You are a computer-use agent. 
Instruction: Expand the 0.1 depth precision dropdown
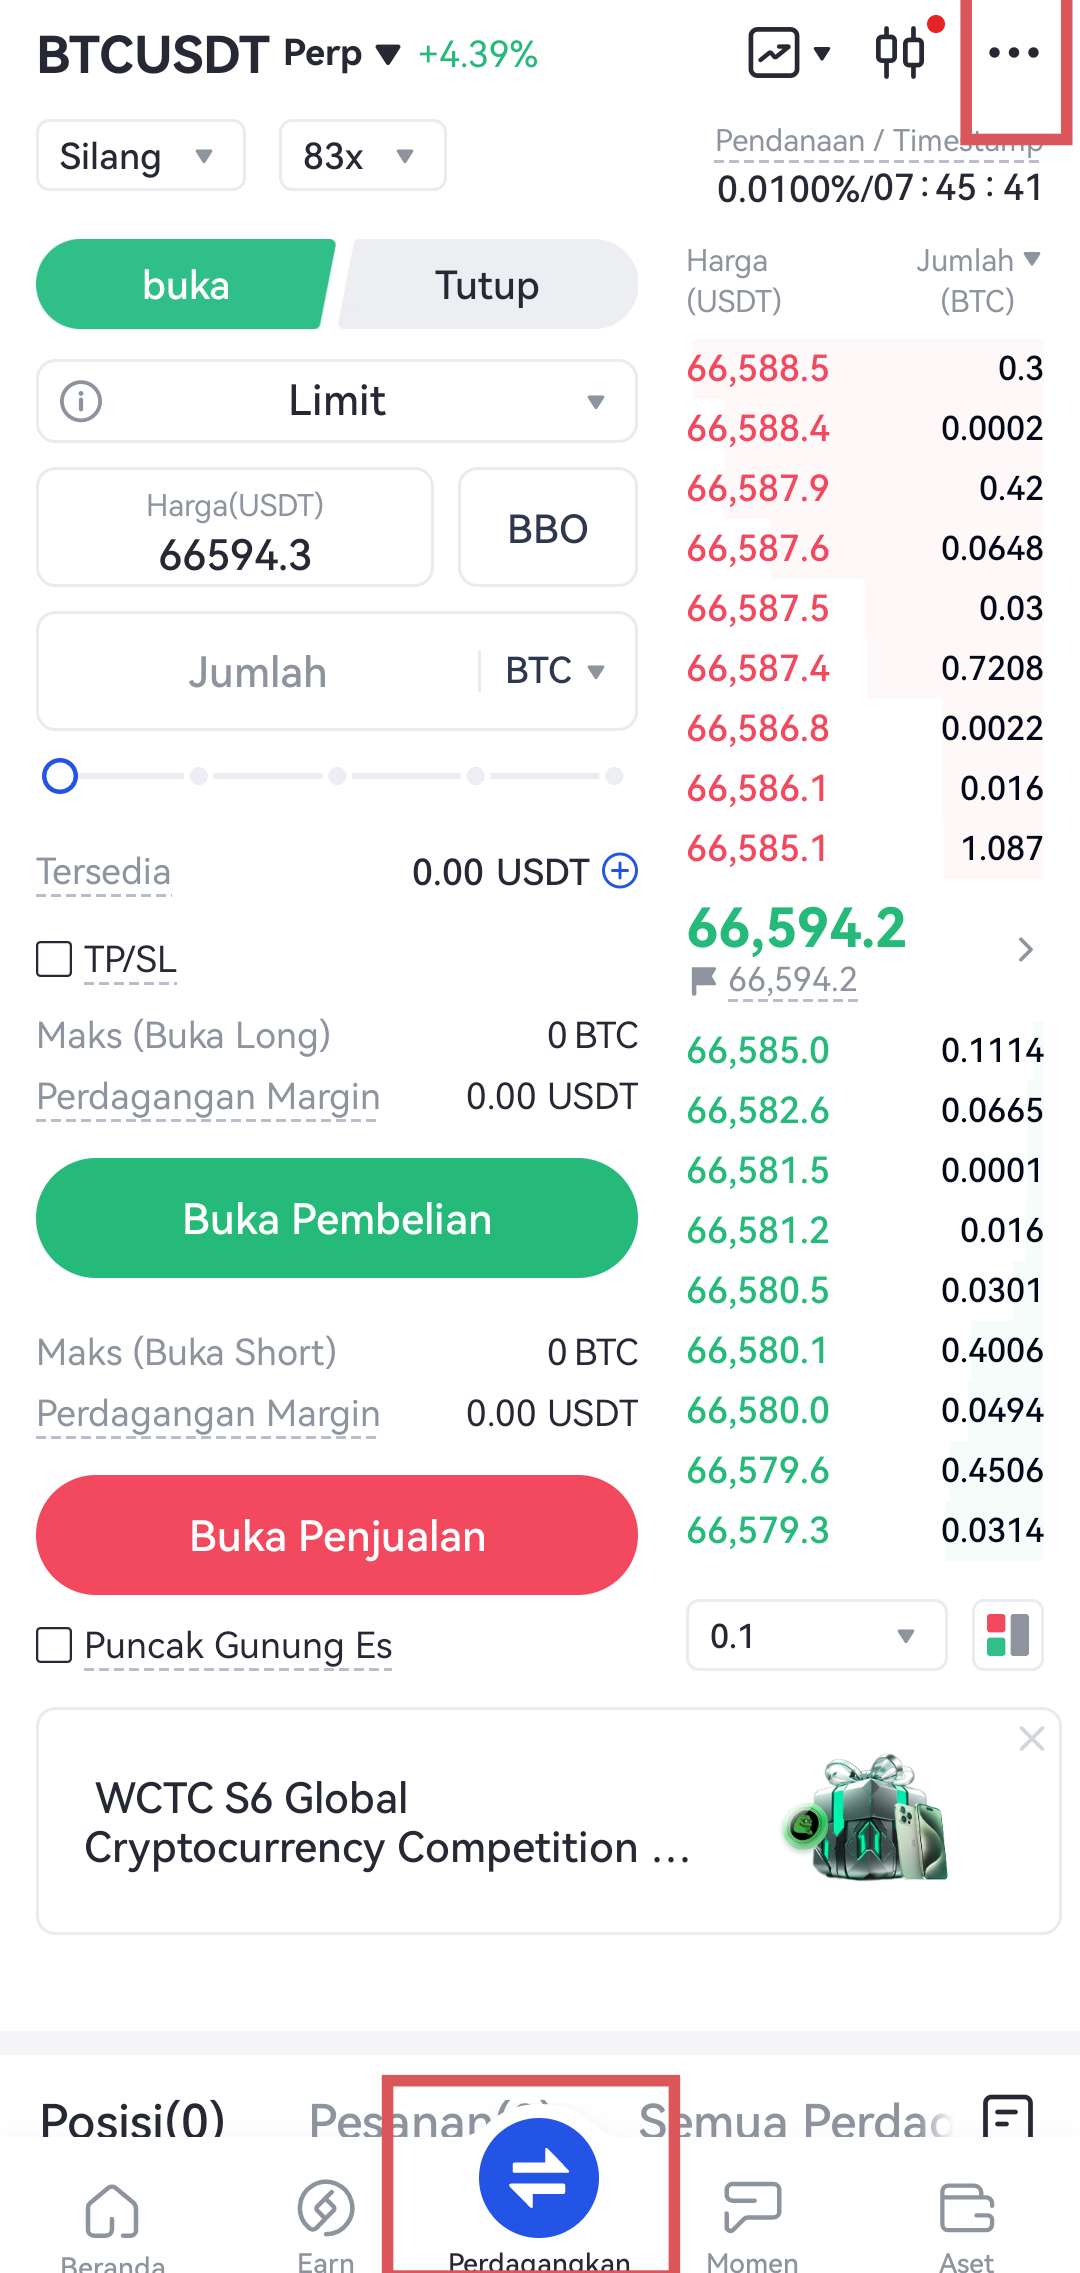816,1636
